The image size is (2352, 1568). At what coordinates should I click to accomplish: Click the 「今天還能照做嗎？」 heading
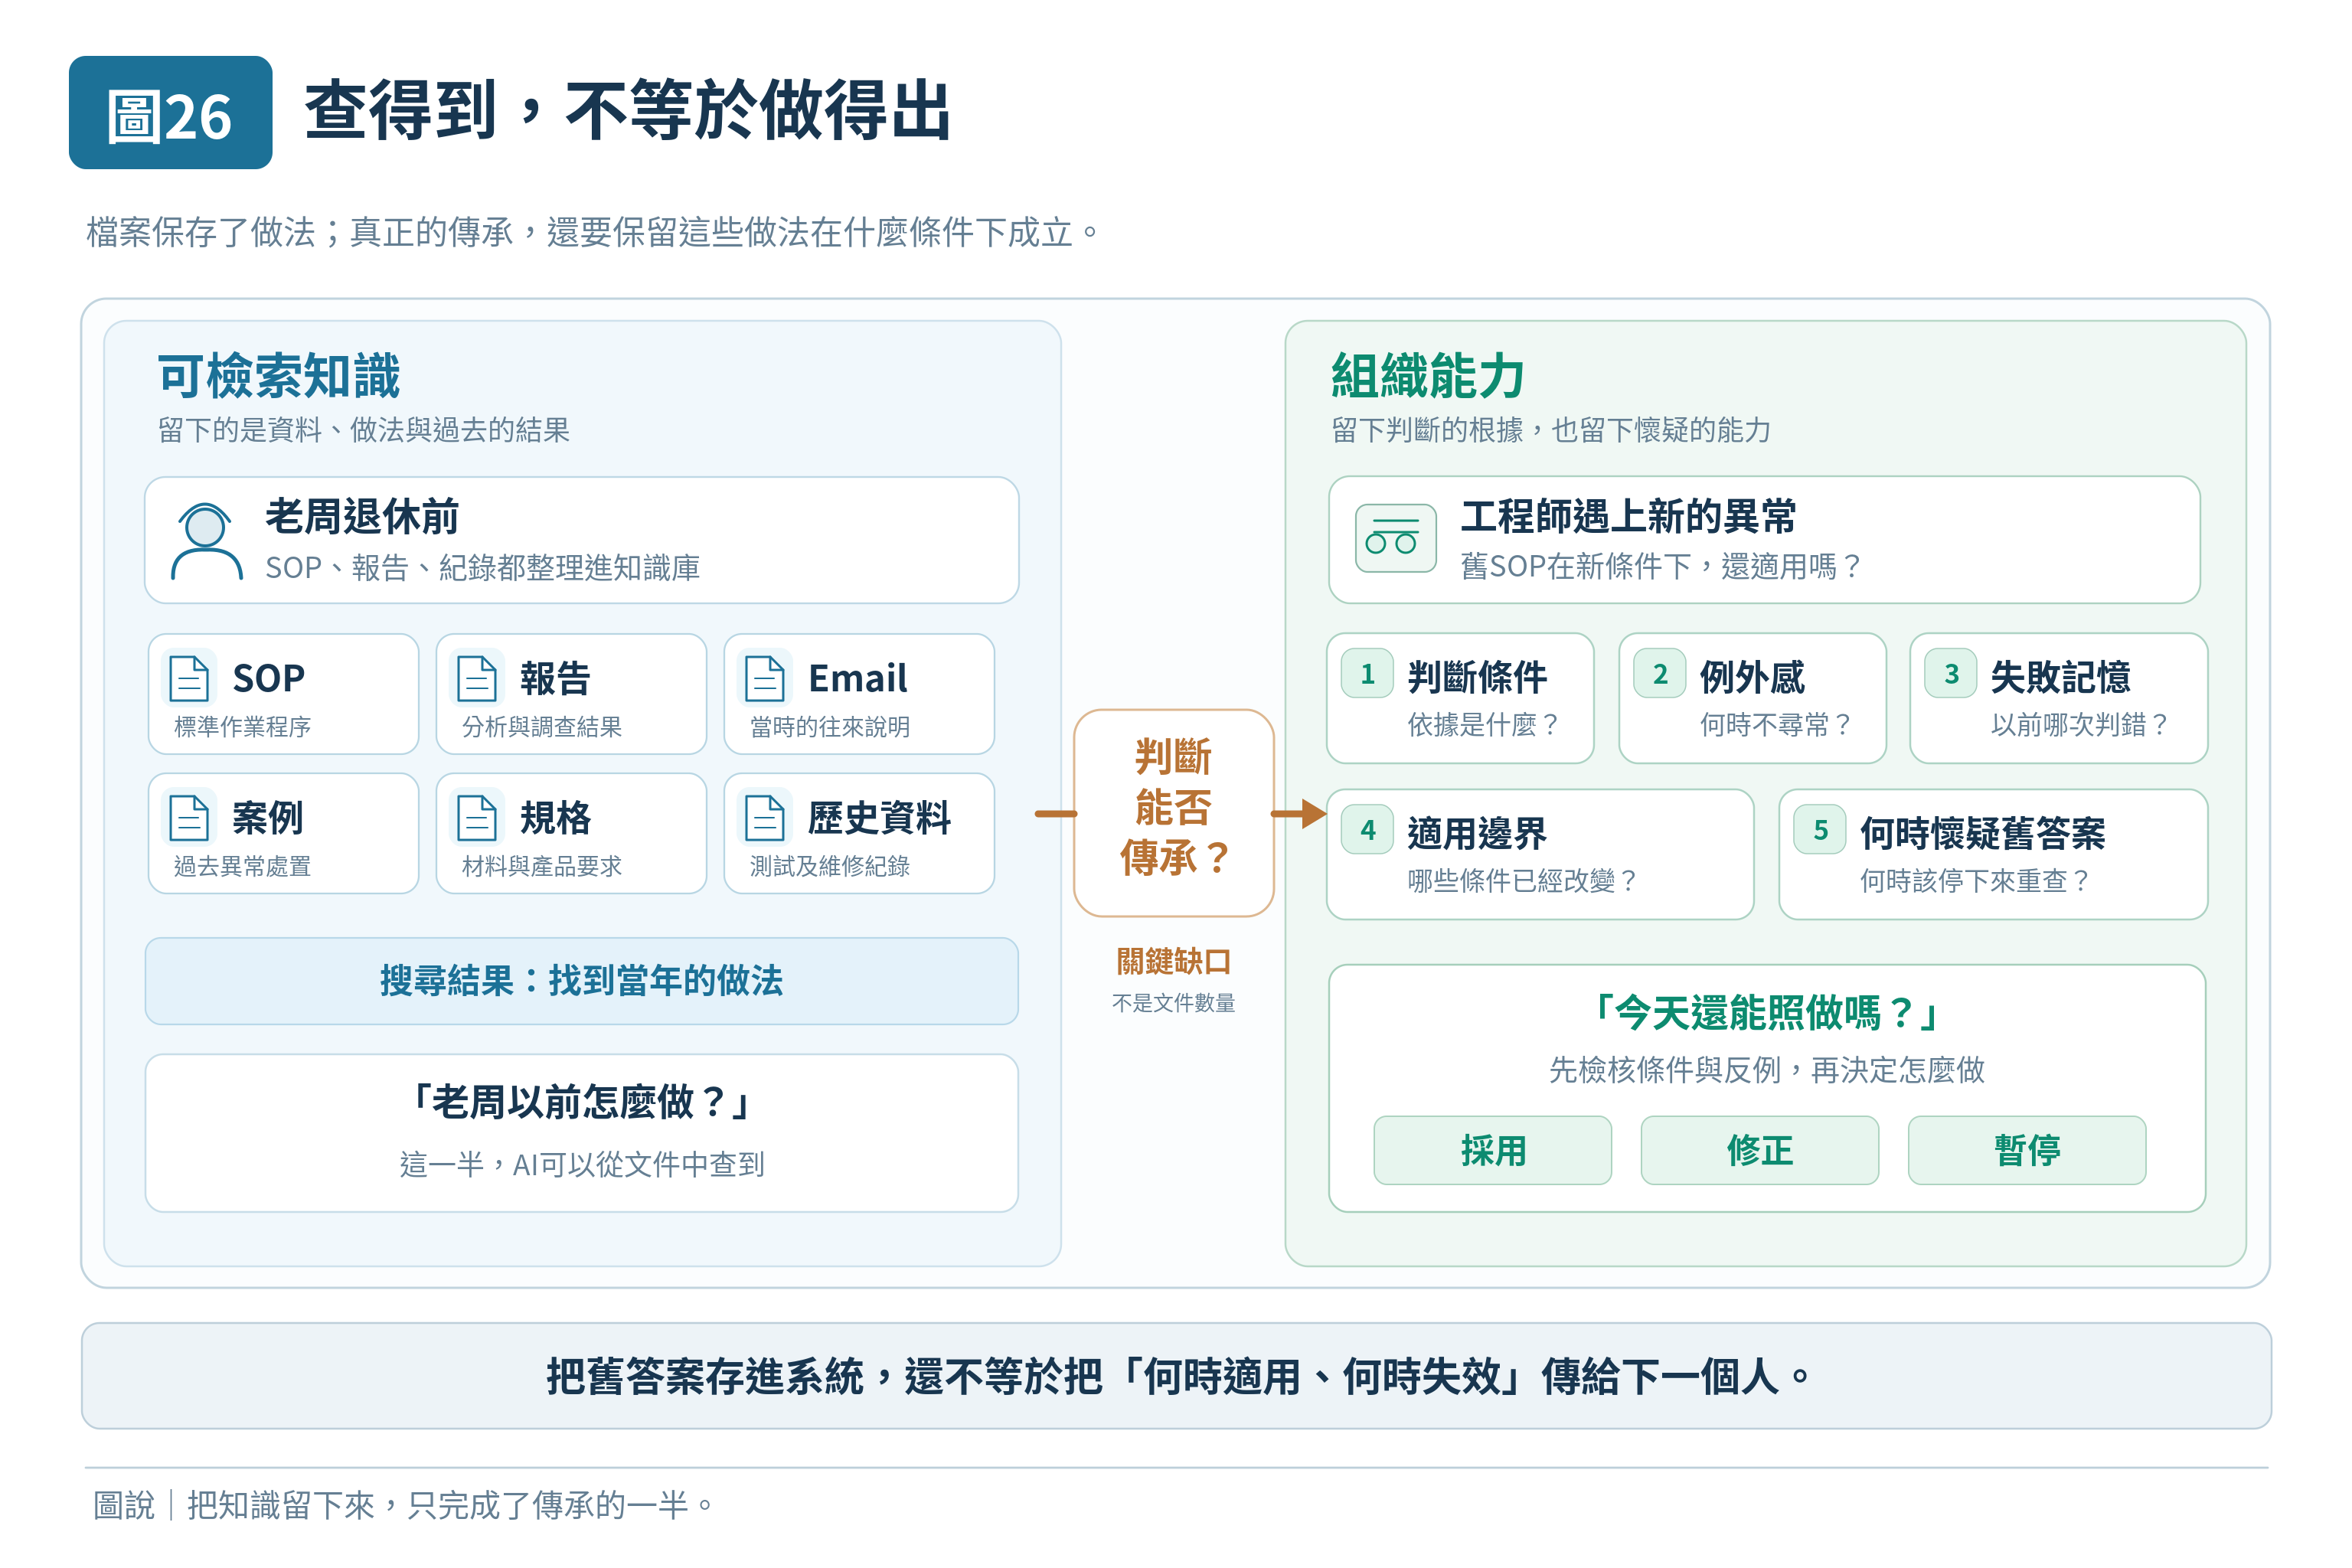coord(1766,1013)
